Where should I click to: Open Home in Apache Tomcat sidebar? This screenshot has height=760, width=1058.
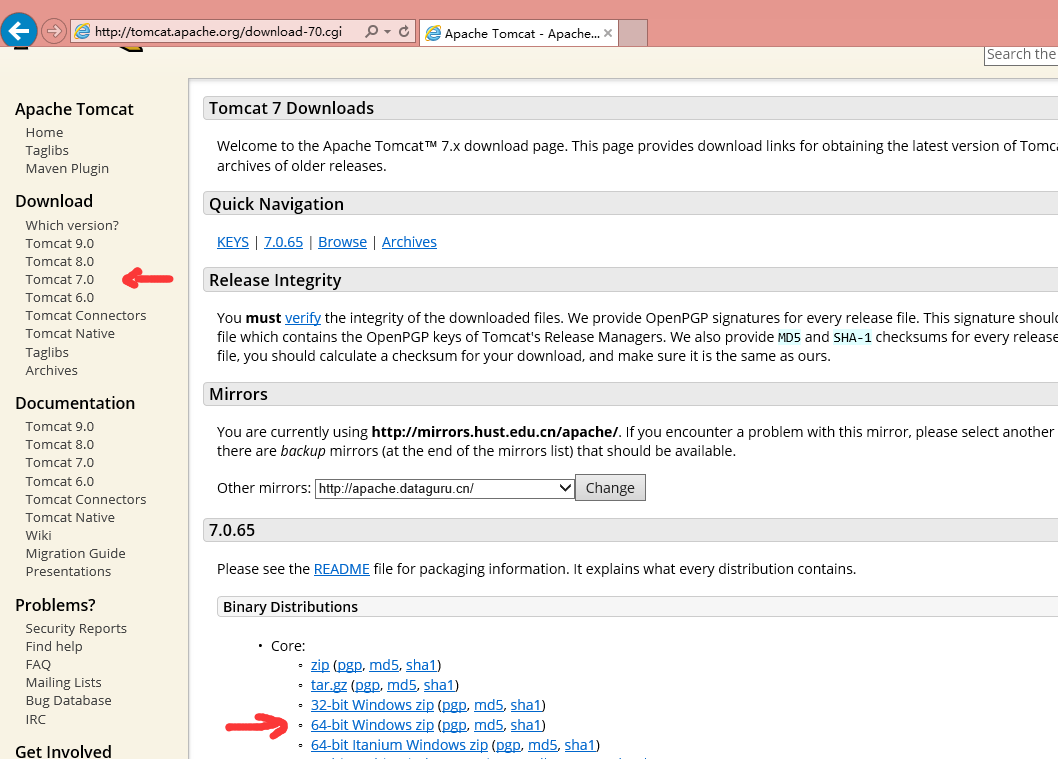point(45,132)
